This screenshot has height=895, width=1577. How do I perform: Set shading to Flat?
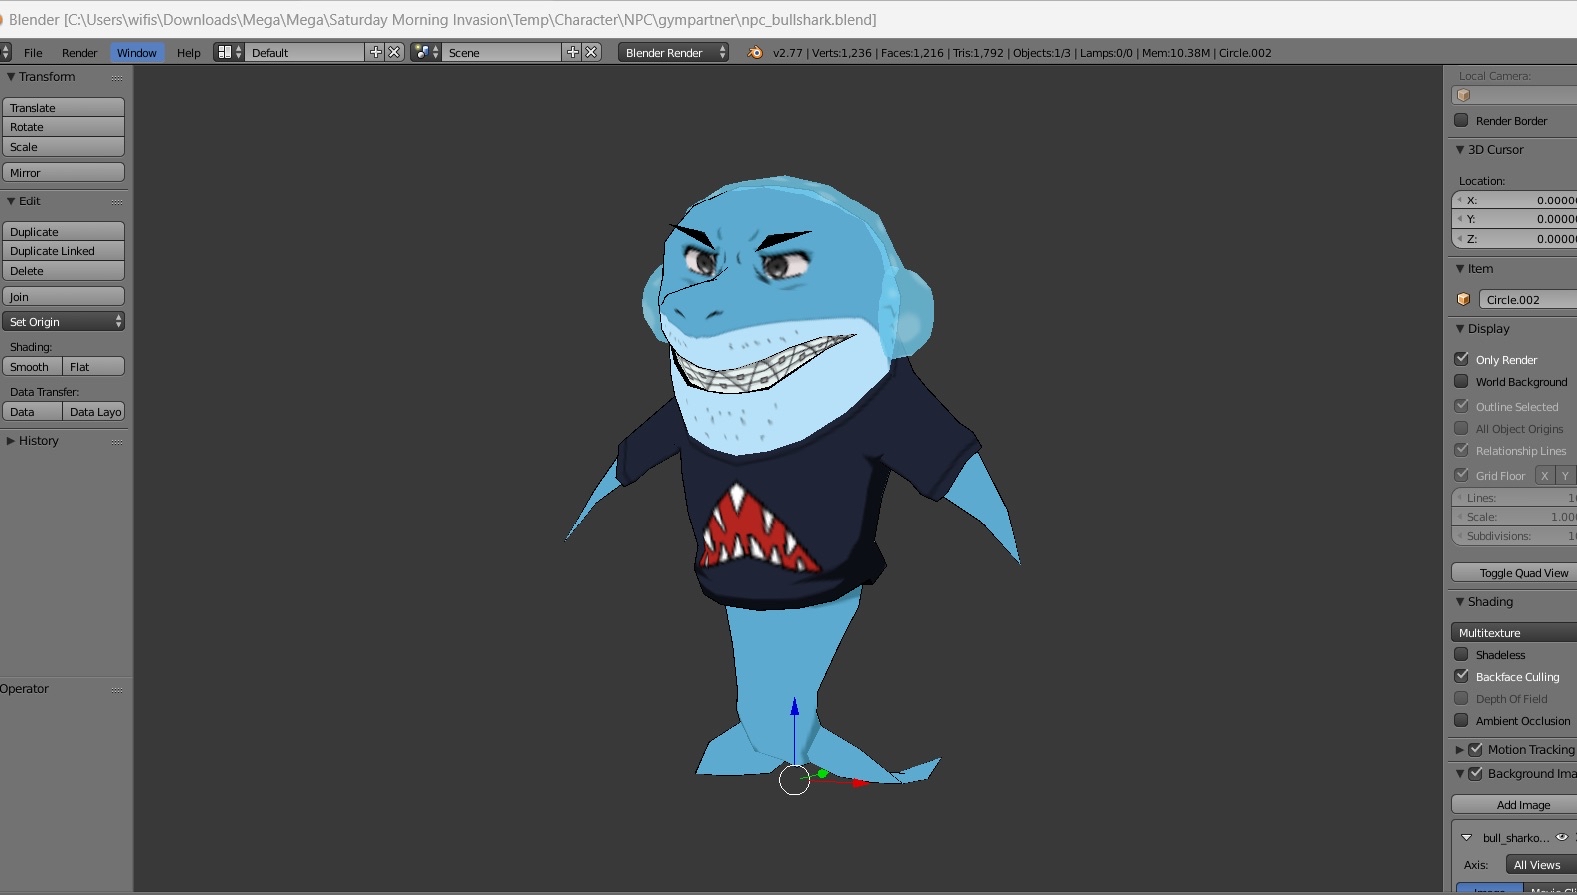(x=93, y=366)
